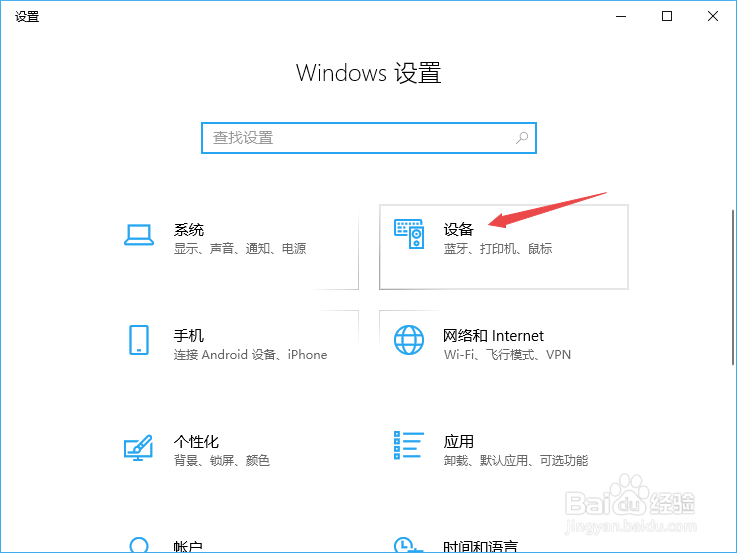Click the 显示、声音、通知、电源 description
Viewport: 737px width, 553px height.
pyautogui.click(x=240, y=249)
